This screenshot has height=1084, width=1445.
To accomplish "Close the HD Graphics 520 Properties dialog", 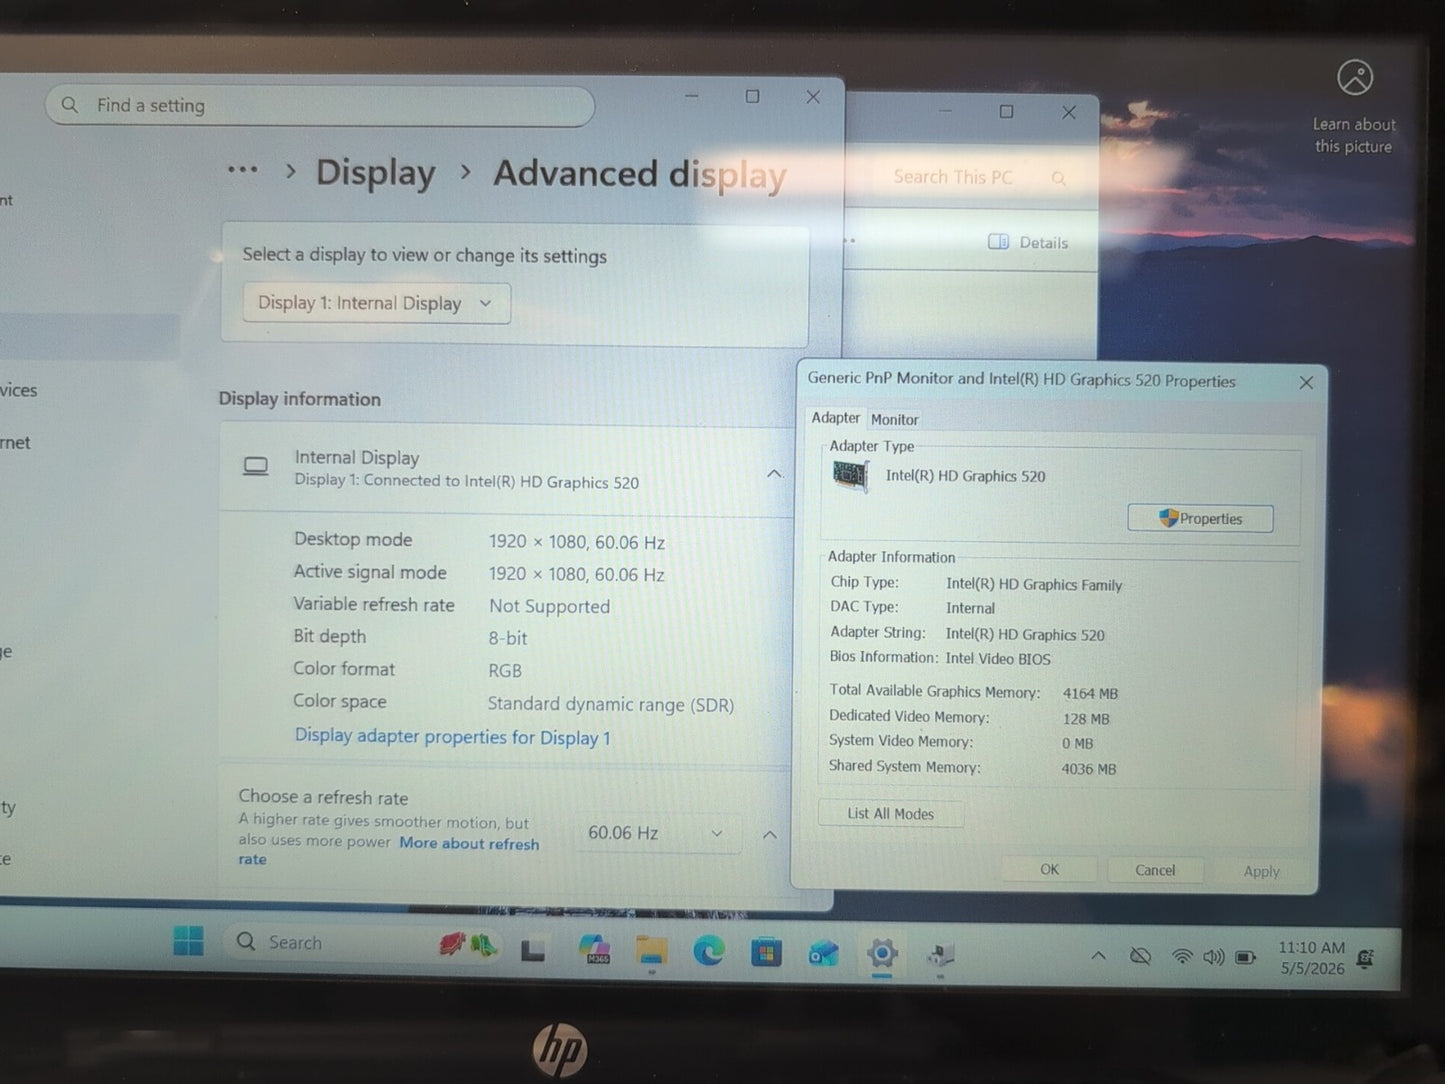I will pyautogui.click(x=1306, y=383).
